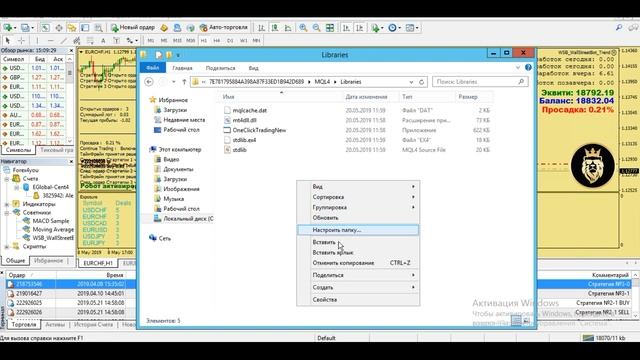Switch chart to bar chart type
Screen dimensions: 640x360
tap(261, 28)
